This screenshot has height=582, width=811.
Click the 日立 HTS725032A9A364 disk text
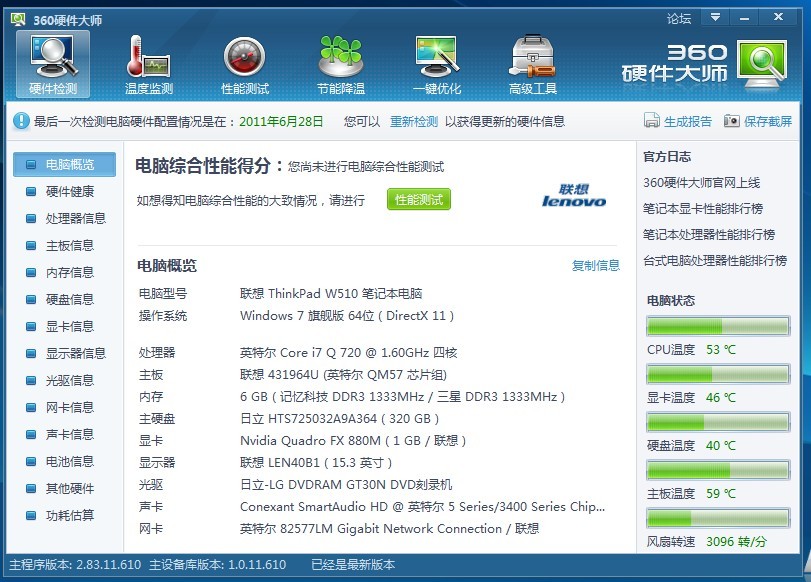339,419
